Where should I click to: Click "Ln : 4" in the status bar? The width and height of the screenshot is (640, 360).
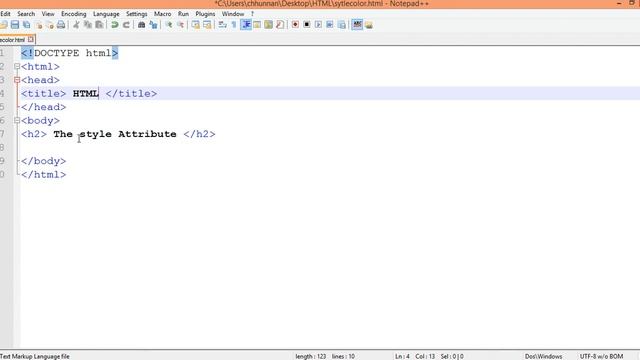(402, 356)
